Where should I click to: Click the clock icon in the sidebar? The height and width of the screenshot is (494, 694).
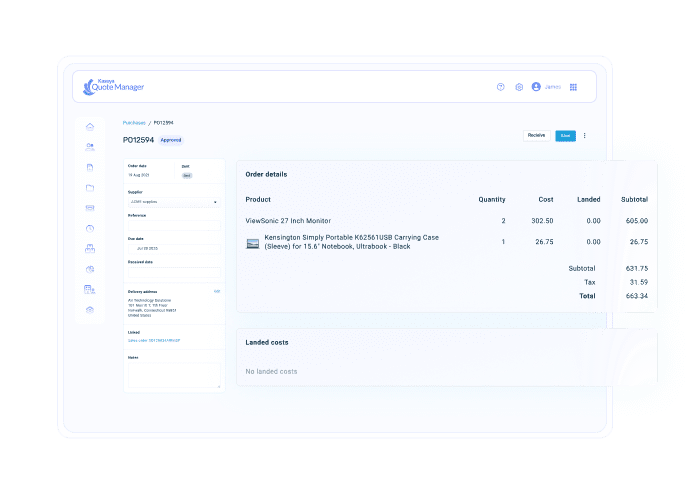(x=90, y=228)
